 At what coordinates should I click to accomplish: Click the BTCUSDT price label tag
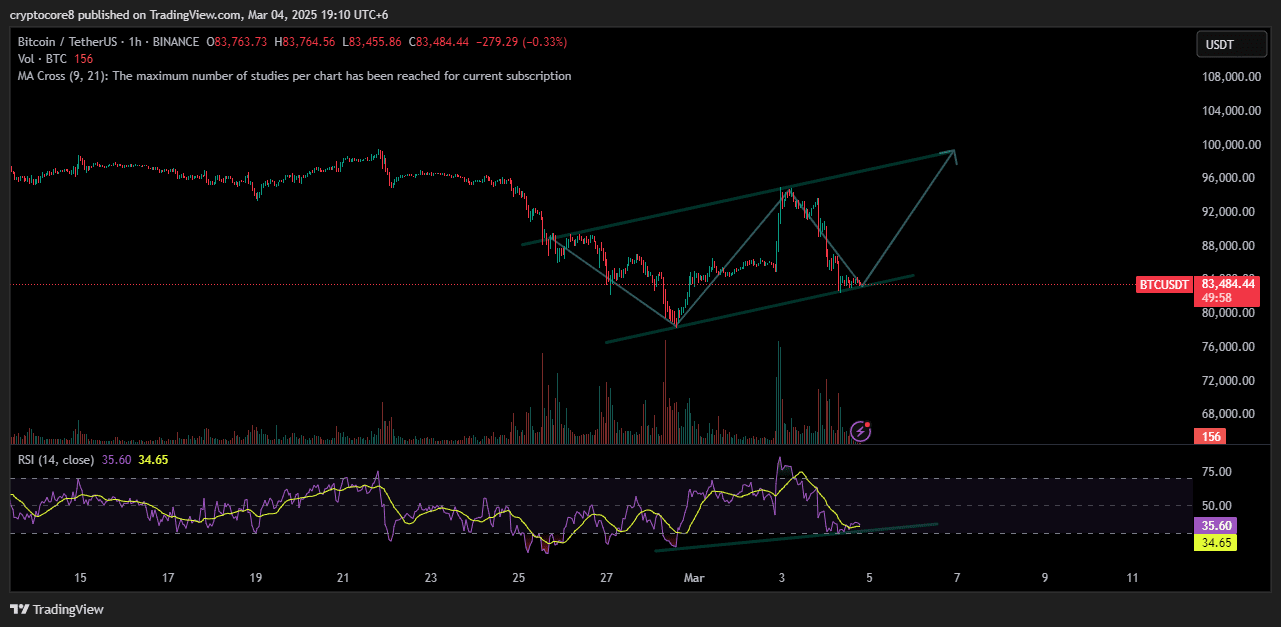click(1165, 285)
